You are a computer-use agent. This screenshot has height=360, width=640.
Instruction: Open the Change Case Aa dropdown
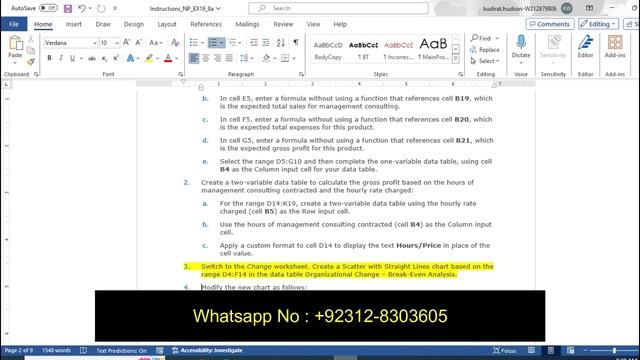tap(156, 42)
